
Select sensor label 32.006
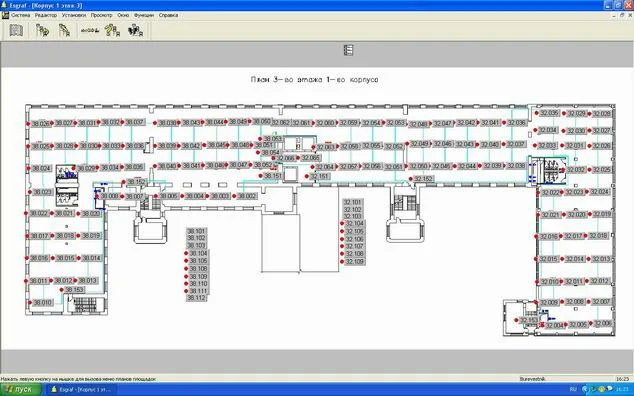[x=603, y=323]
